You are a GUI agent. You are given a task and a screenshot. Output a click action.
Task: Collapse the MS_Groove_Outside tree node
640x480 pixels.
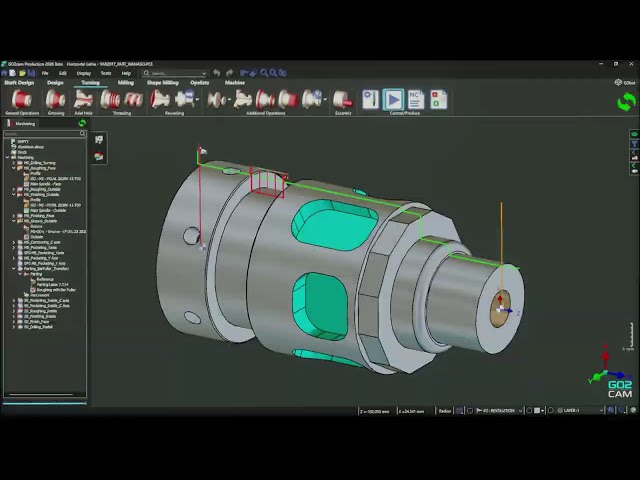tap(13, 221)
